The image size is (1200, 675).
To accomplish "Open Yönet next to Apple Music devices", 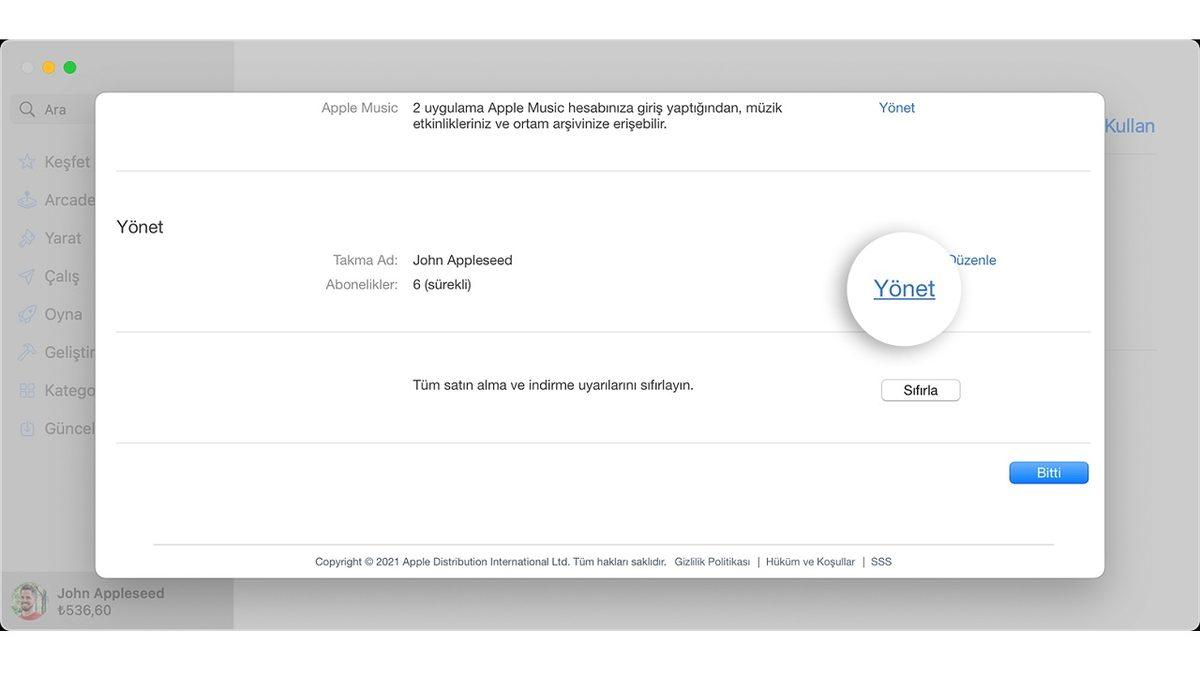I will point(896,107).
